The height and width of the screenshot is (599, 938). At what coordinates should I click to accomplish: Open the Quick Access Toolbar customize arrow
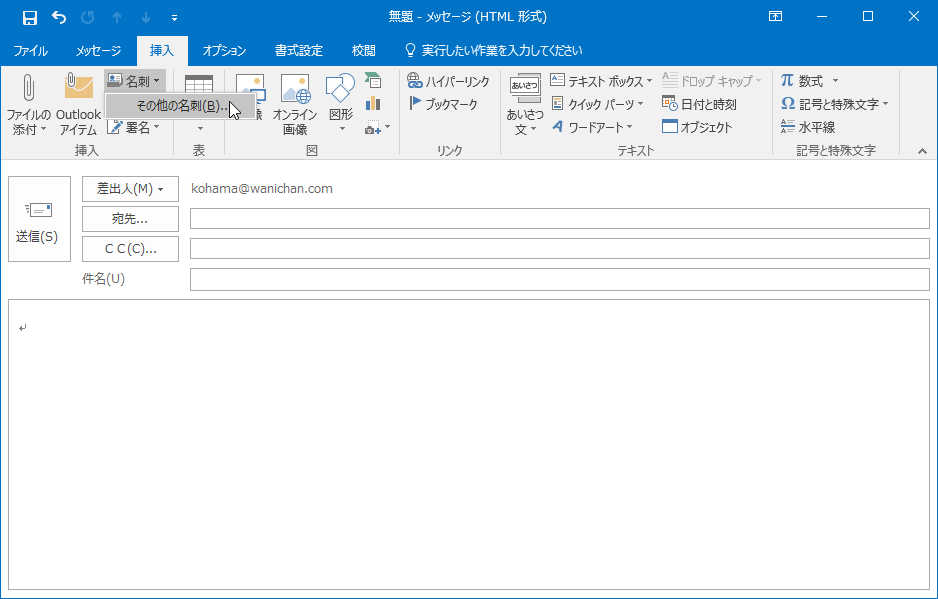coord(174,18)
